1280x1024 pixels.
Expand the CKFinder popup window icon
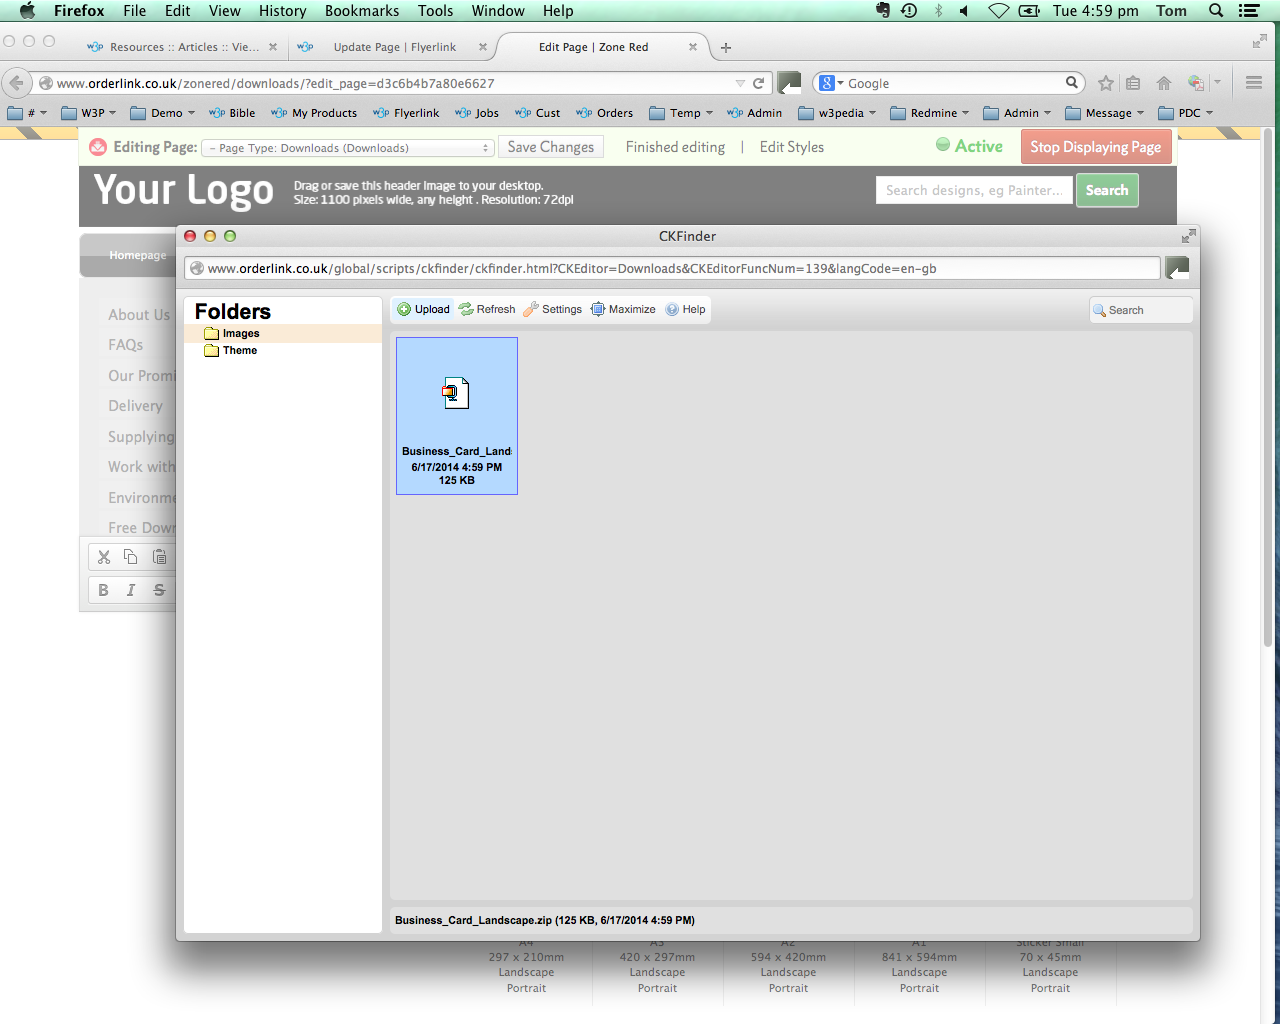click(x=1188, y=236)
